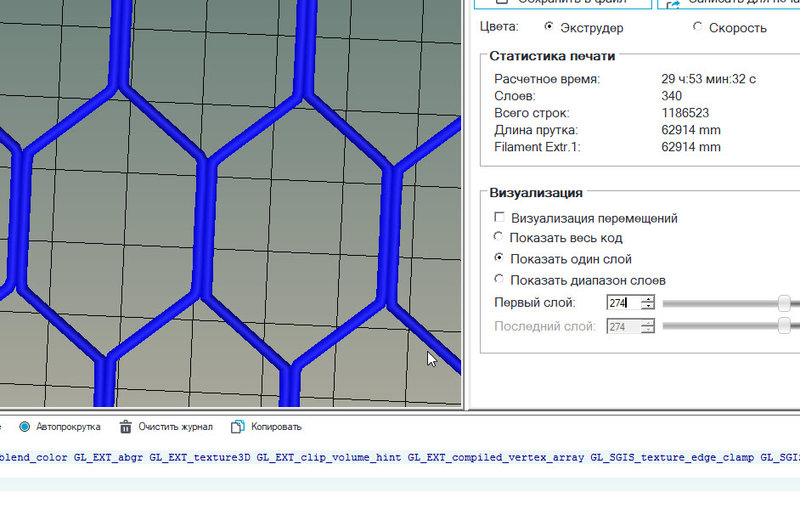Click the Очистить журнал label

click(x=176, y=427)
